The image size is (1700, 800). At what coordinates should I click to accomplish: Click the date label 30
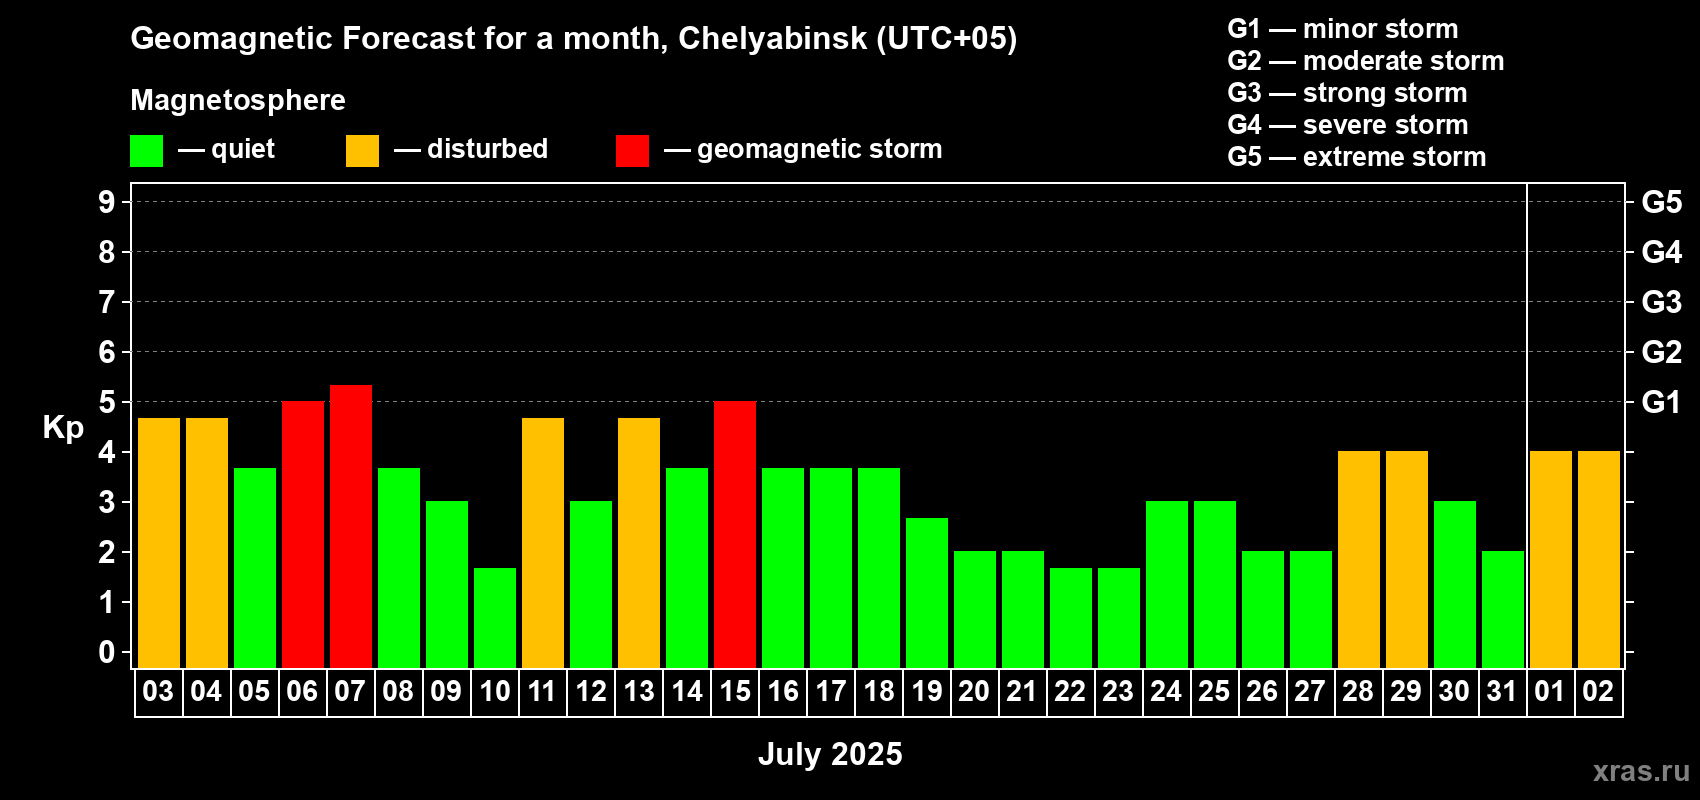tap(1454, 692)
